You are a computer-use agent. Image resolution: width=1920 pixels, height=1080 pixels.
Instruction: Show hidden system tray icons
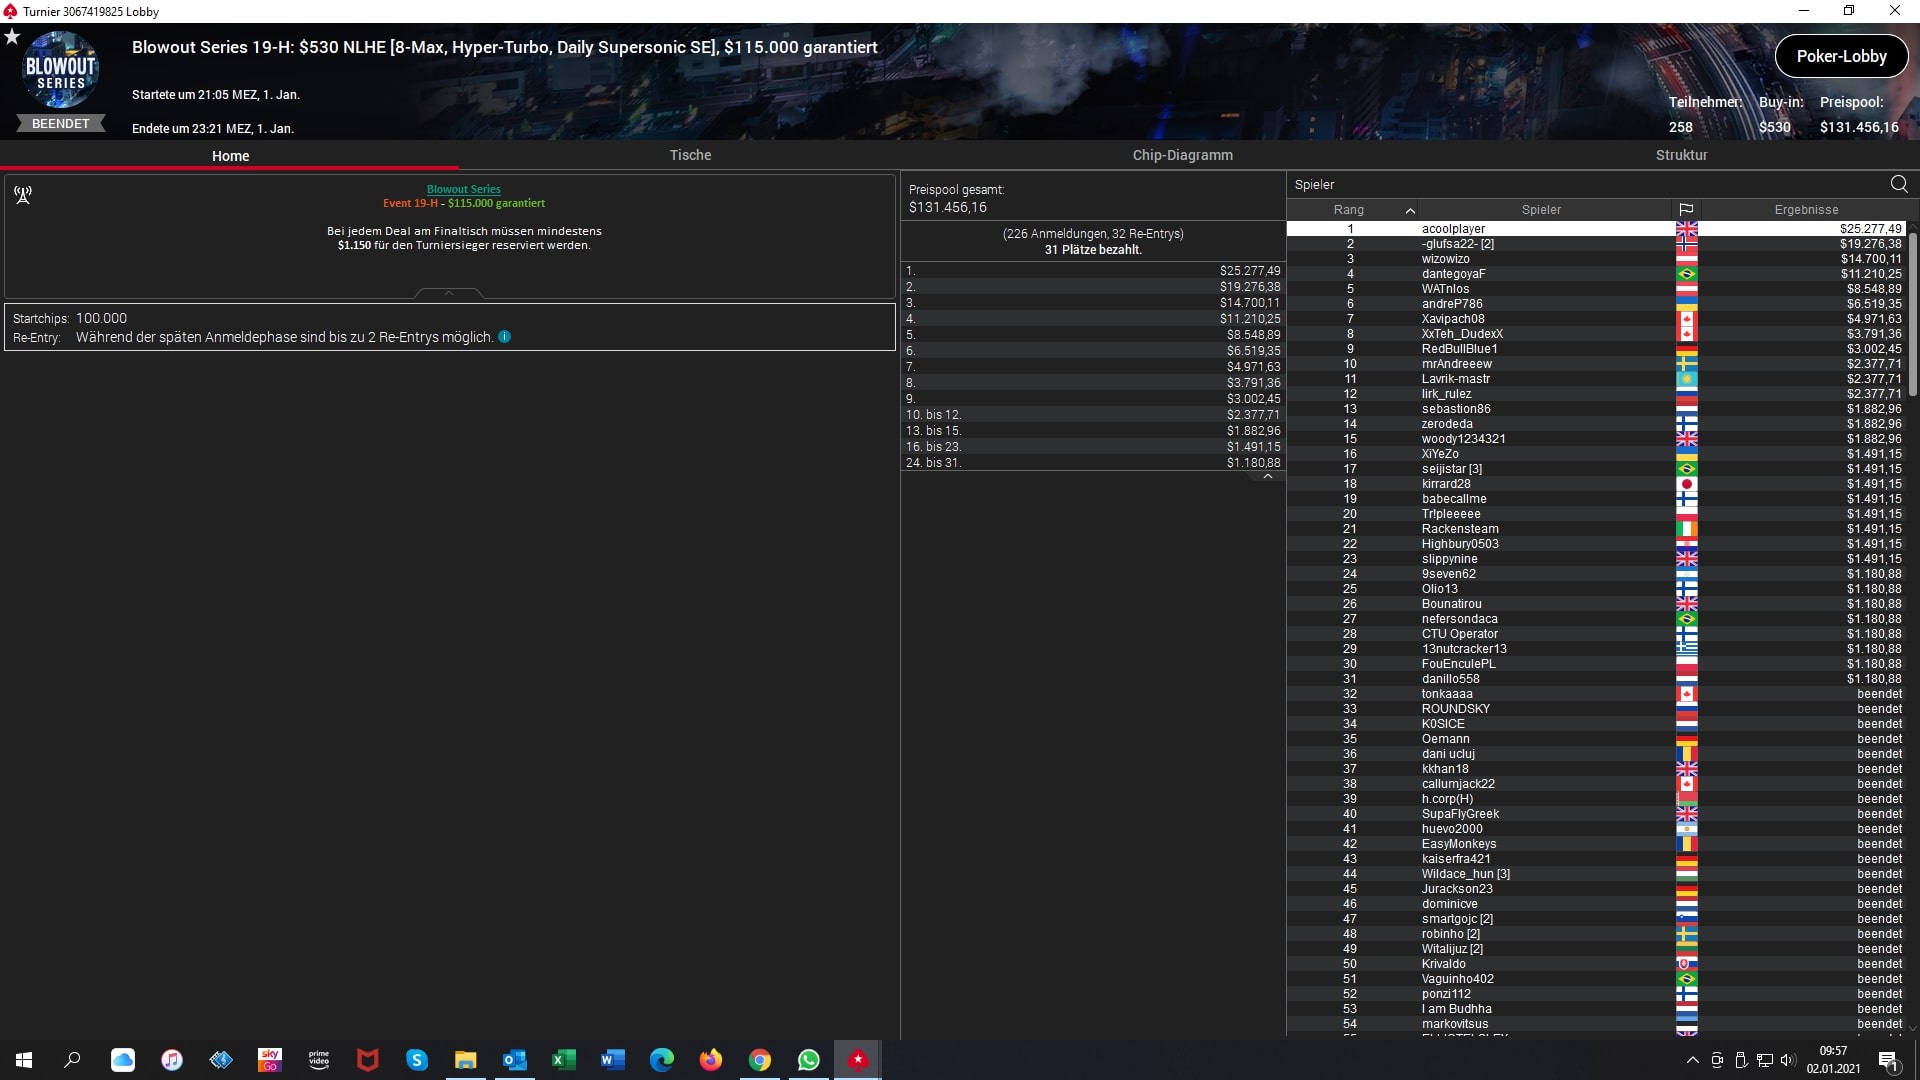point(1692,1060)
